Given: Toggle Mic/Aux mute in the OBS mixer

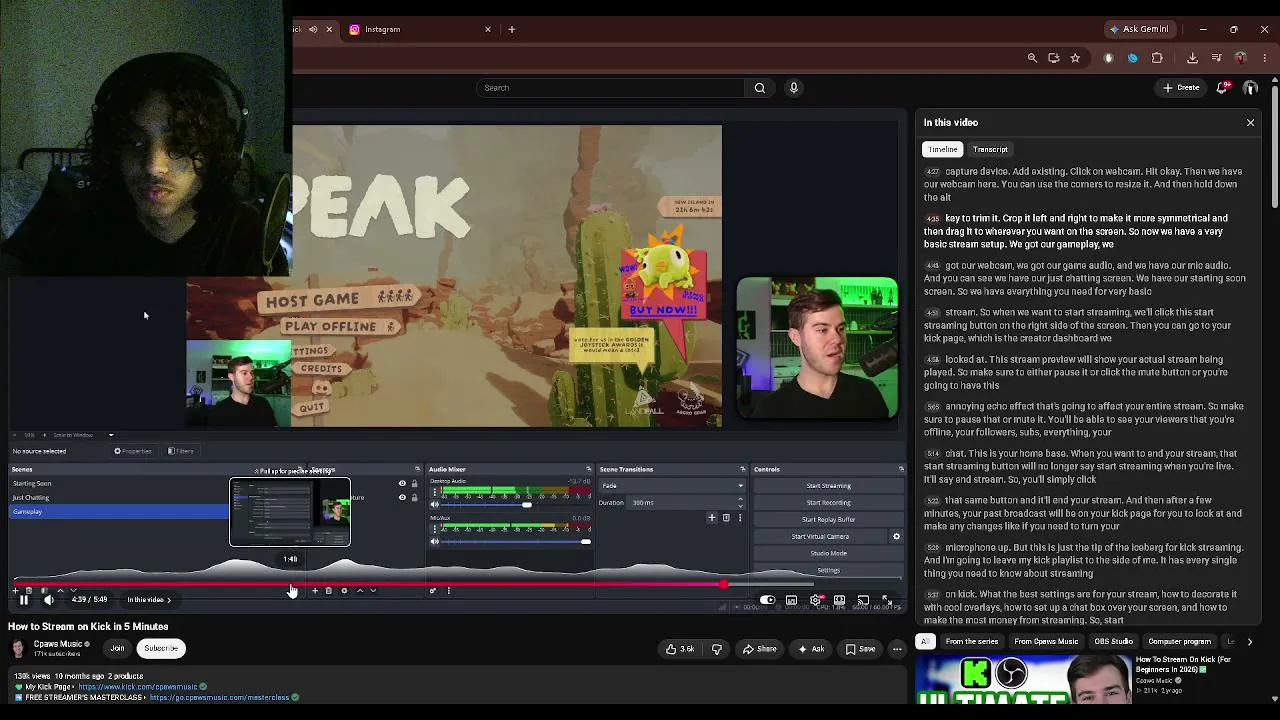Looking at the screenshot, I should (435, 541).
